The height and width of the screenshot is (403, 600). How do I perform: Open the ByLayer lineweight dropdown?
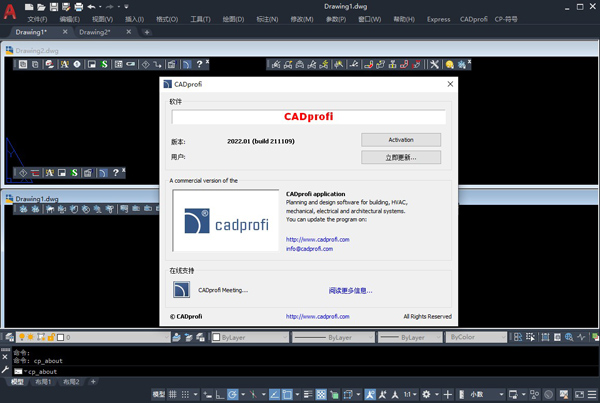pyautogui.click(x=439, y=337)
